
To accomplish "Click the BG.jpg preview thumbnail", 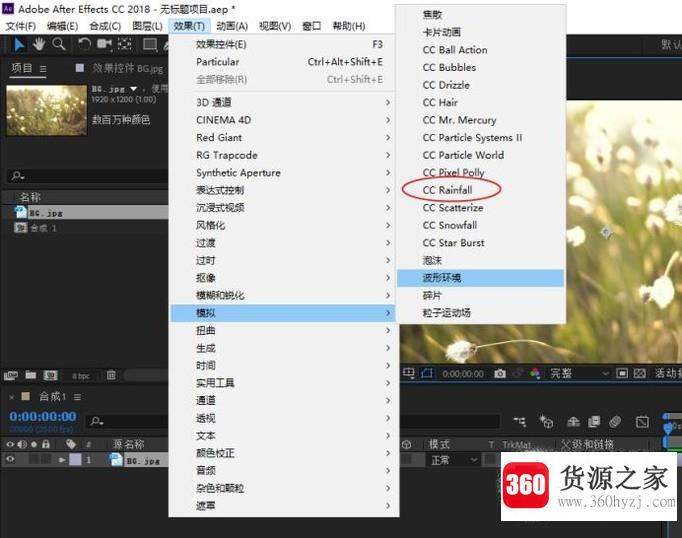I will [47, 110].
